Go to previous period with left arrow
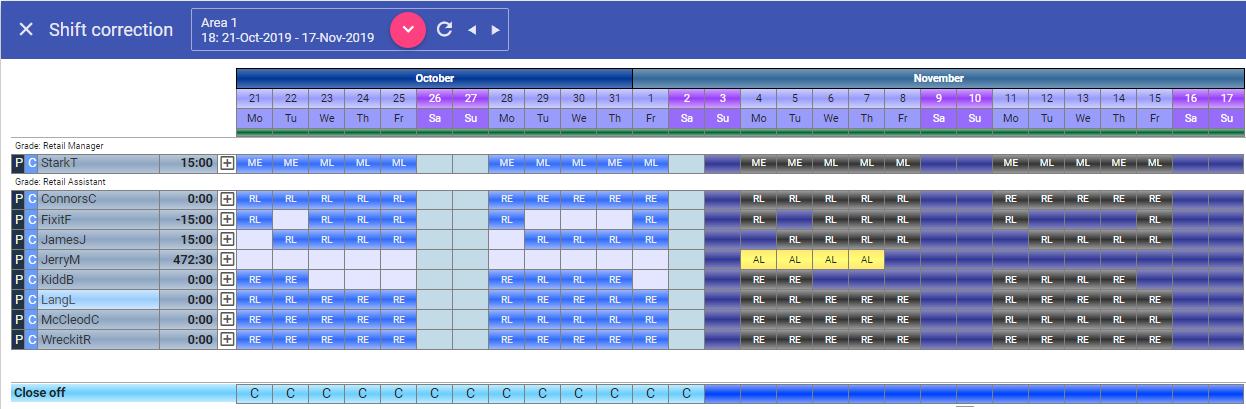Screen dimensions: 1246x409 coord(472,30)
